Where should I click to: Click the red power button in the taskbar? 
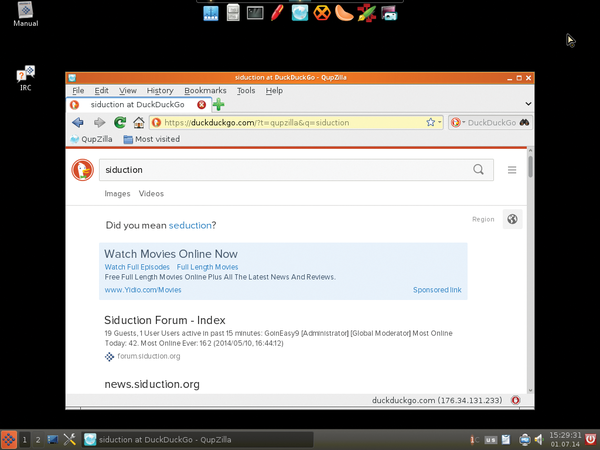click(591, 439)
